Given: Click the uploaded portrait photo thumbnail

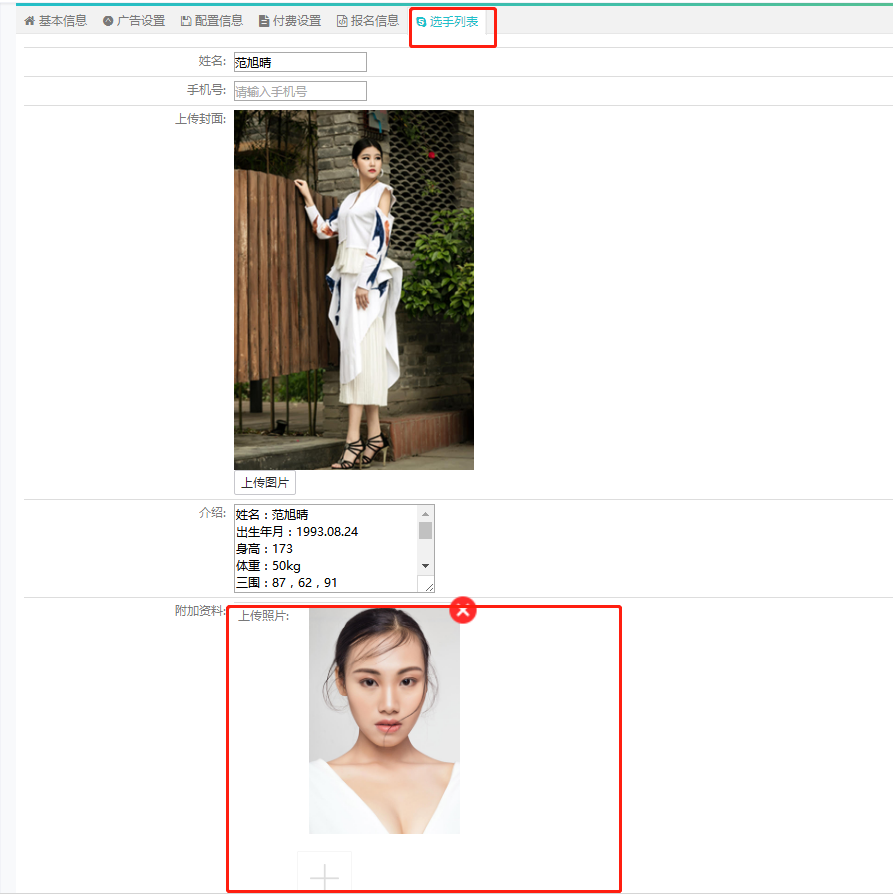Looking at the screenshot, I should pos(384,721).
